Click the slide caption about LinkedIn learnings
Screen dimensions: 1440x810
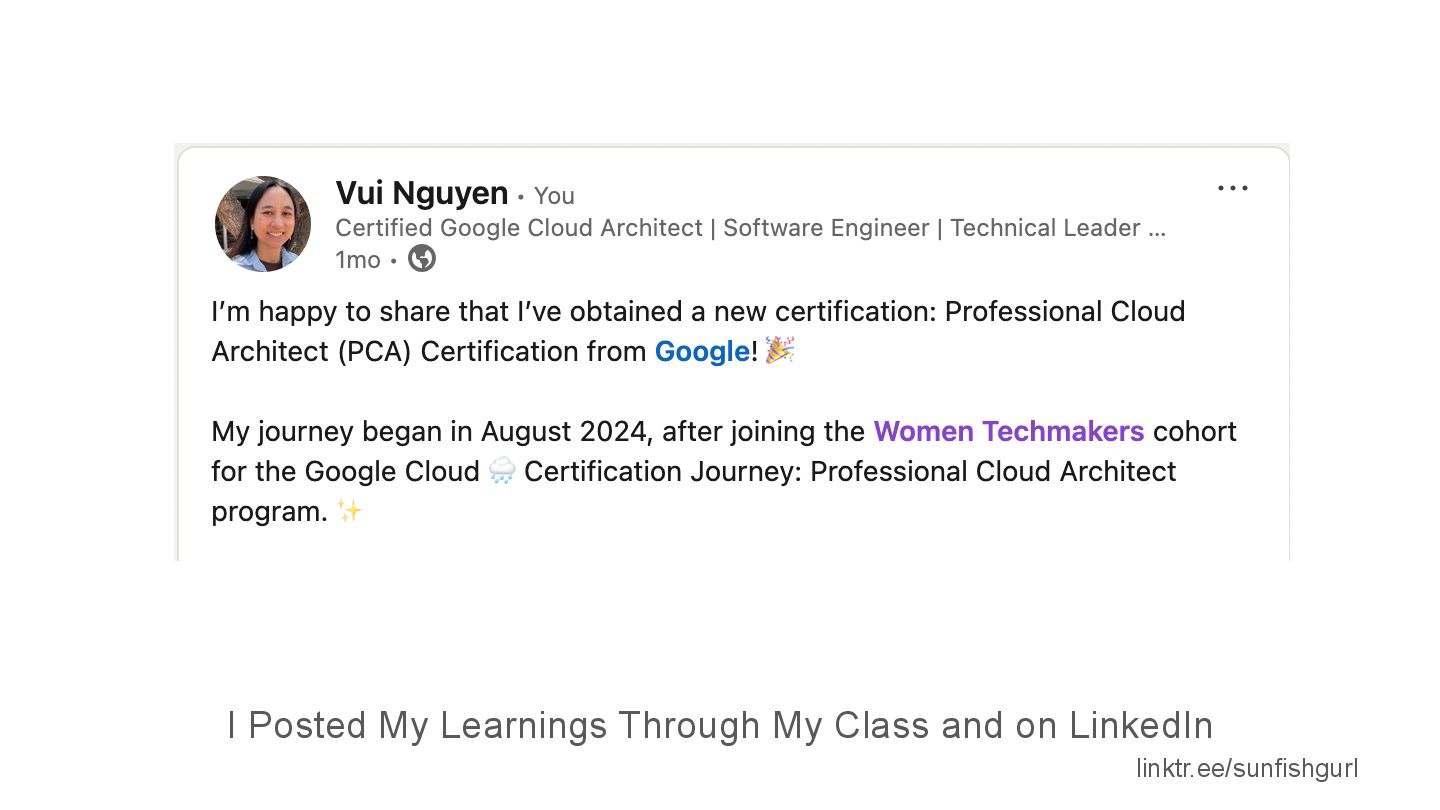tap(720, 725)
